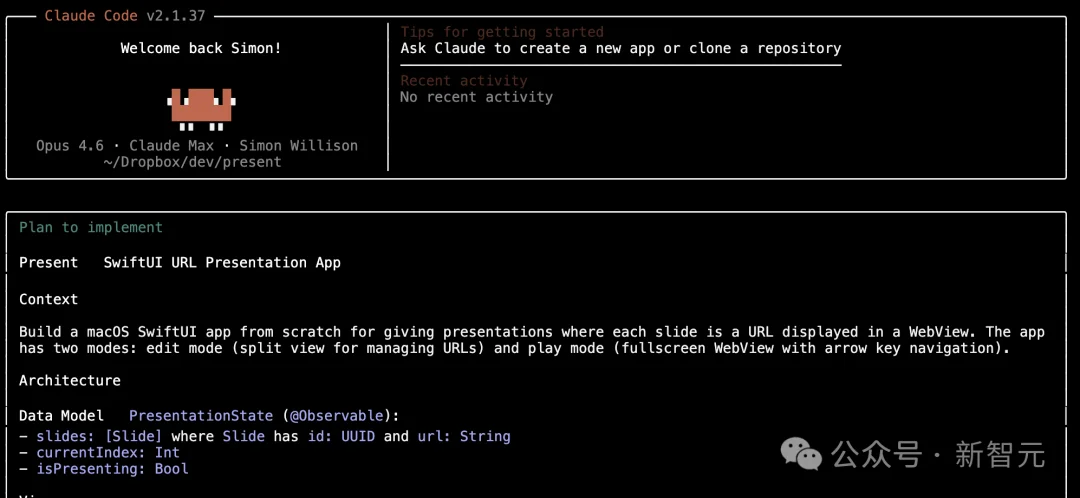Image resolution: width=1080 pixels, height=498 pixels.
Task: Click the Architecture section heading
Action: tap(69, 380)
